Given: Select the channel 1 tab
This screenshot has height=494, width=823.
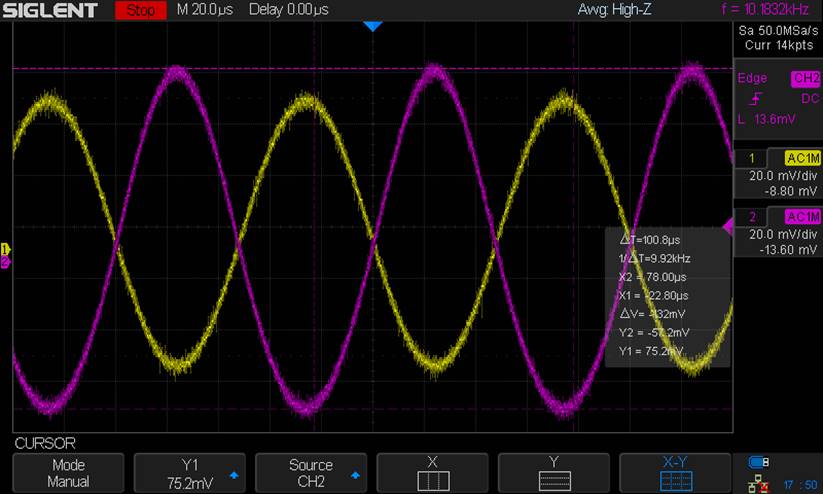Looking at the screenshot, I should (751, 159).
